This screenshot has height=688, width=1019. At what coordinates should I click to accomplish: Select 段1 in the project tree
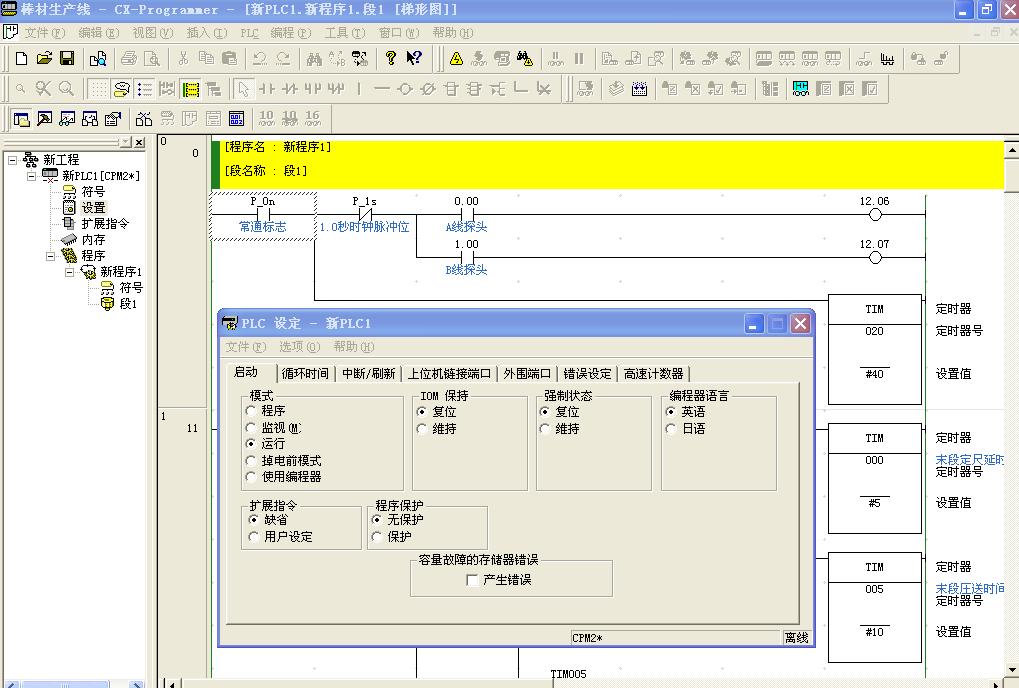pos(127,304)
